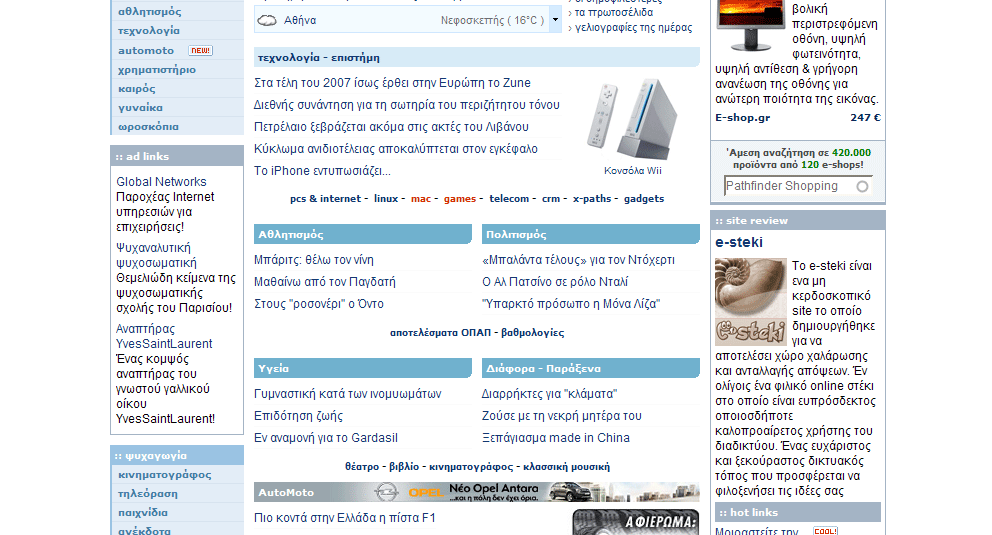Open the βαθμολογίες link
This screenshot has height=535, width=992.
[x=533, y=333]
